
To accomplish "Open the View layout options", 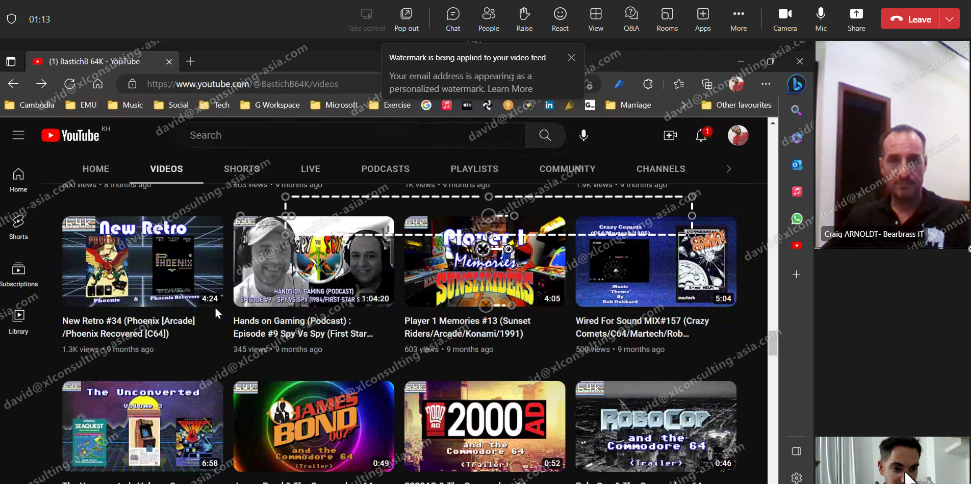I will click(x=596, y=19).
